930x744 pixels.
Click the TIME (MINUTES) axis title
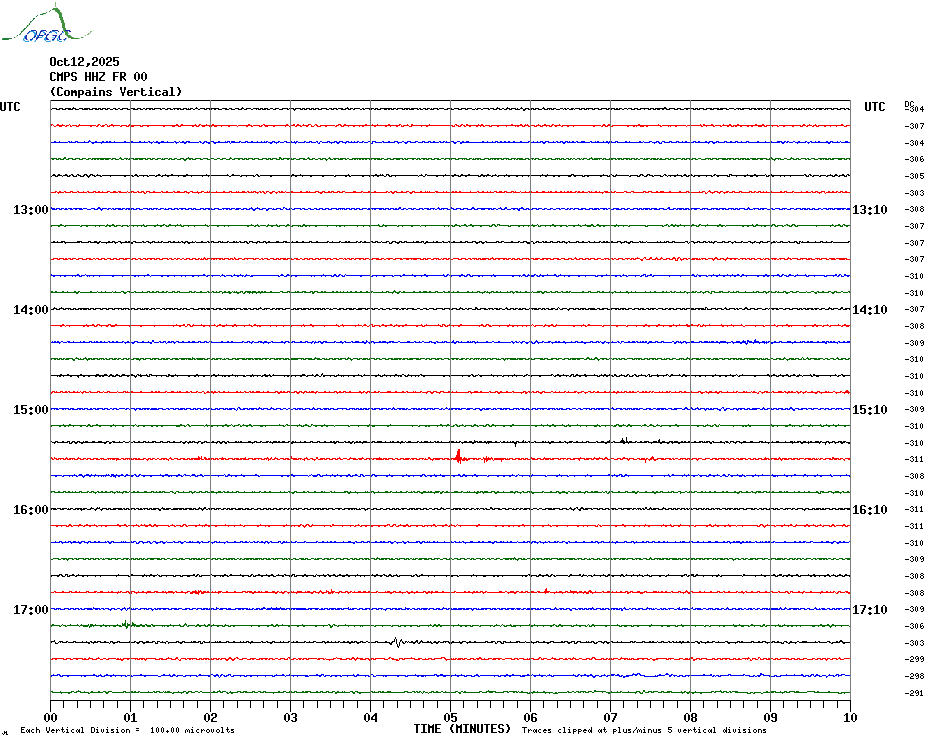pyautogui.click(x=462, y=729)
